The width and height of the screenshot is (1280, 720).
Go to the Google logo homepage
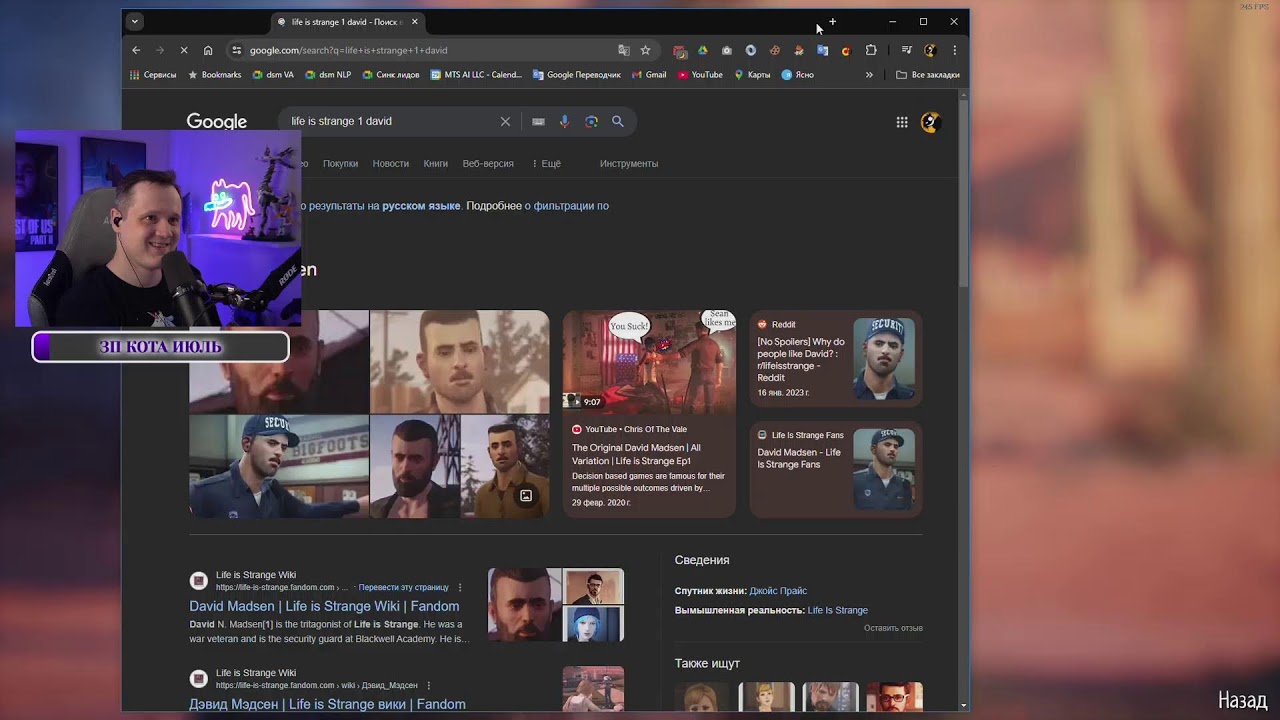click(x=217, y=122)
